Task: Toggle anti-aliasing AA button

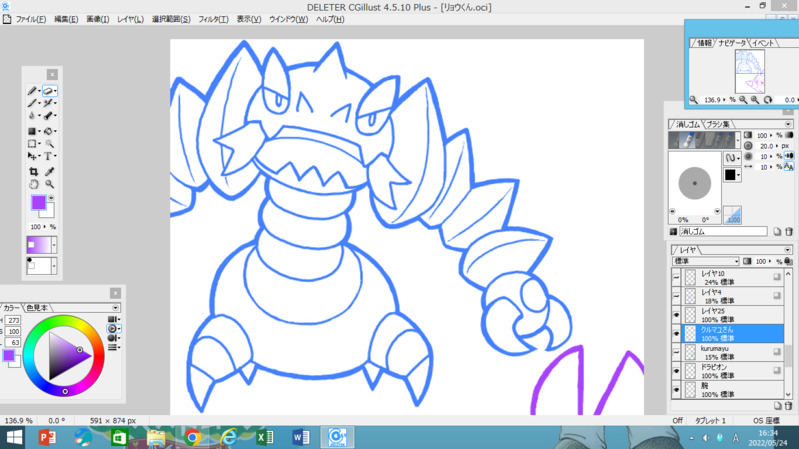Action: point(789,167)
